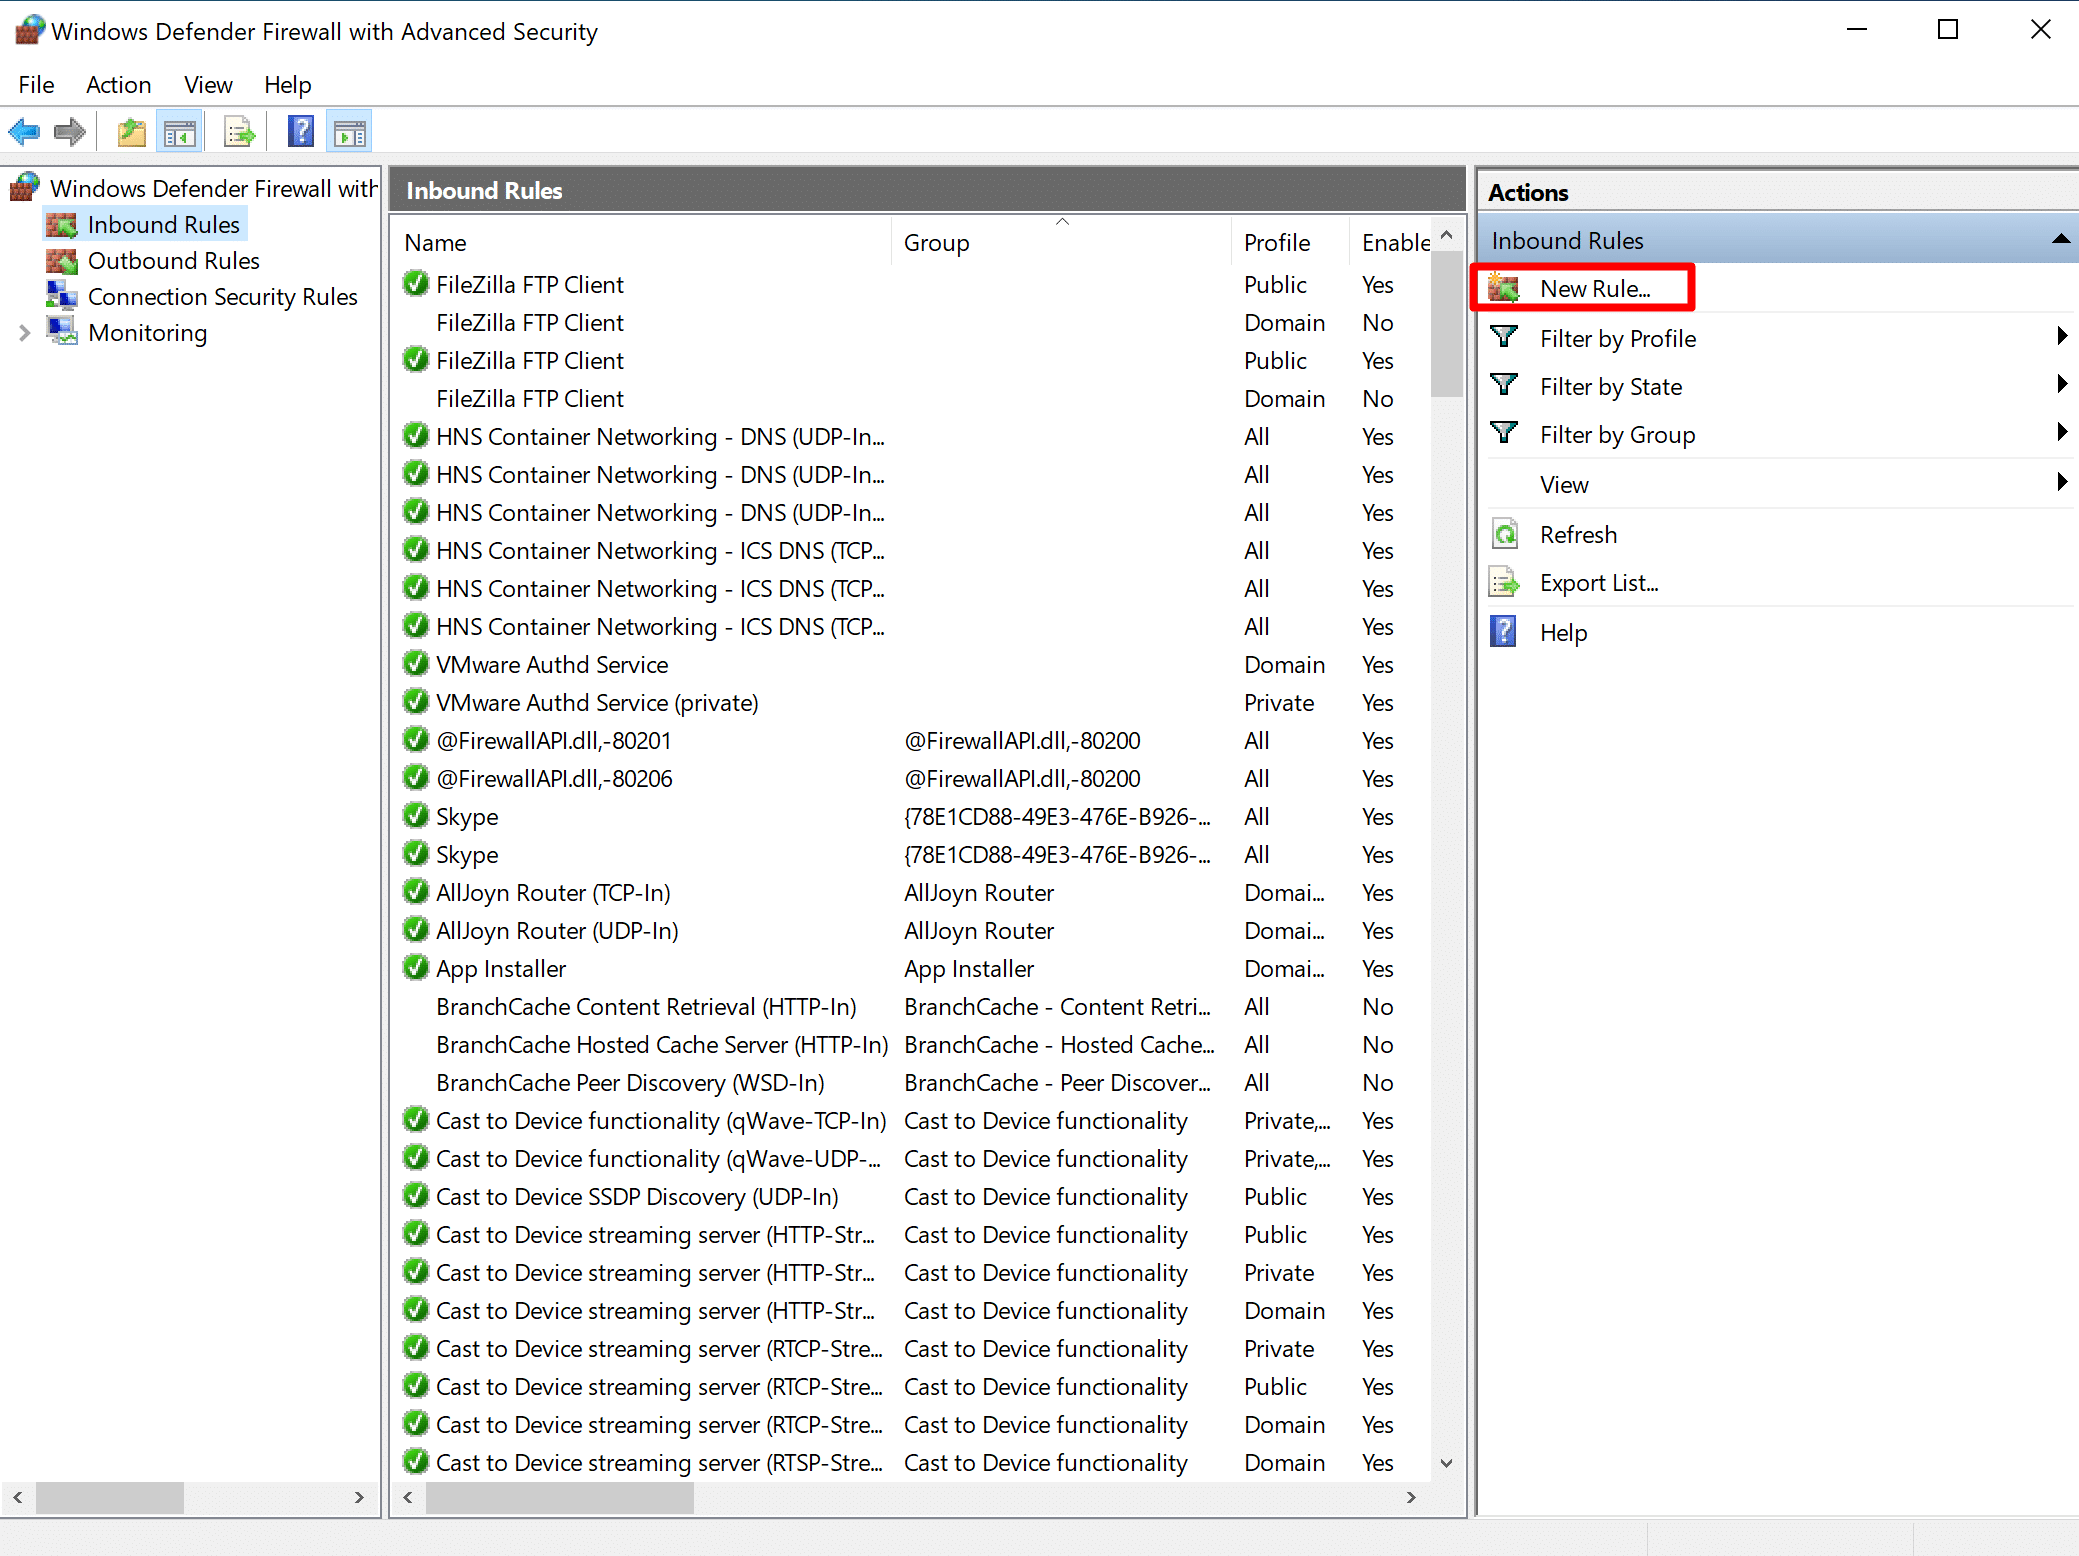This screenshot has width=2079, height=1556.
Task: Open the View menu in menu bar
Action: [208, 85]
